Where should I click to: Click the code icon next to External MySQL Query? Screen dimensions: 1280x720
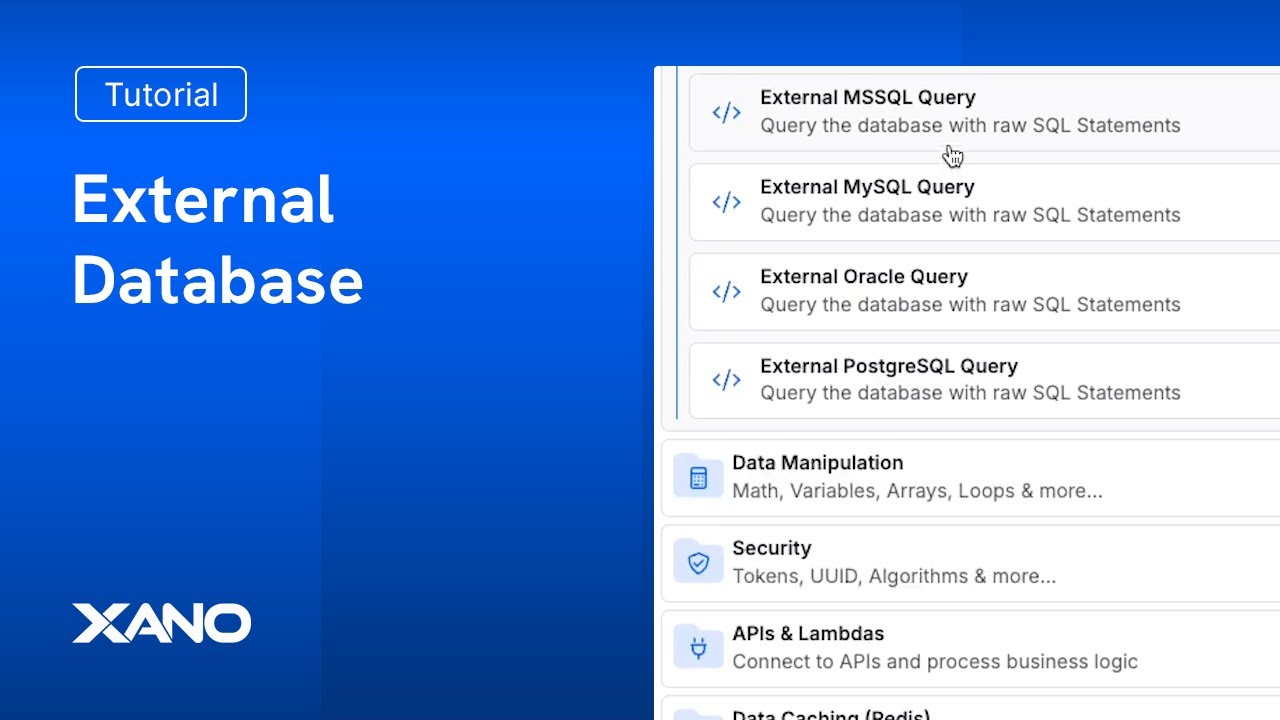(726, 202)
